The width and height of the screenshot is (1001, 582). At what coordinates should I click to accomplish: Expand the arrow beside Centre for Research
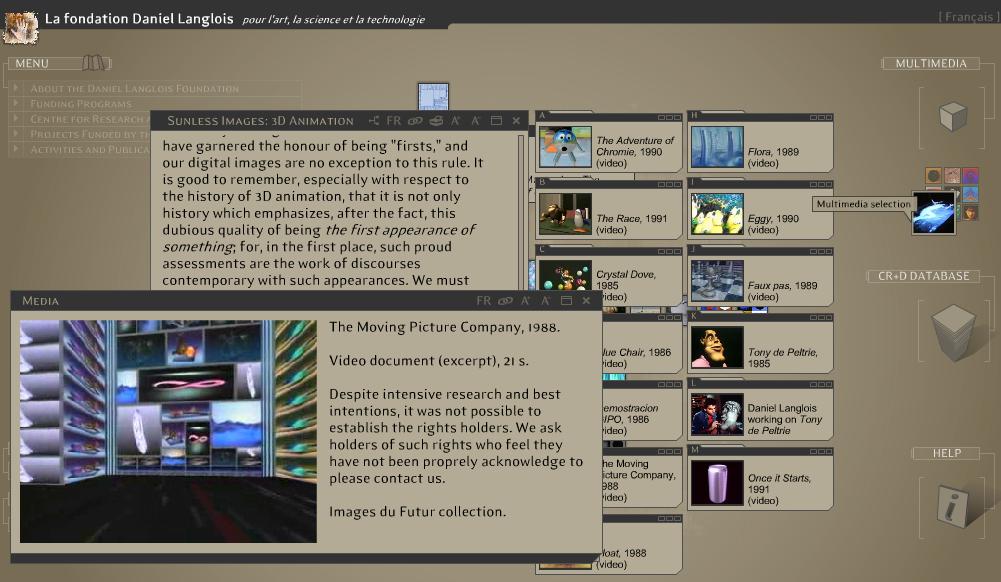[x=16, y=119]
